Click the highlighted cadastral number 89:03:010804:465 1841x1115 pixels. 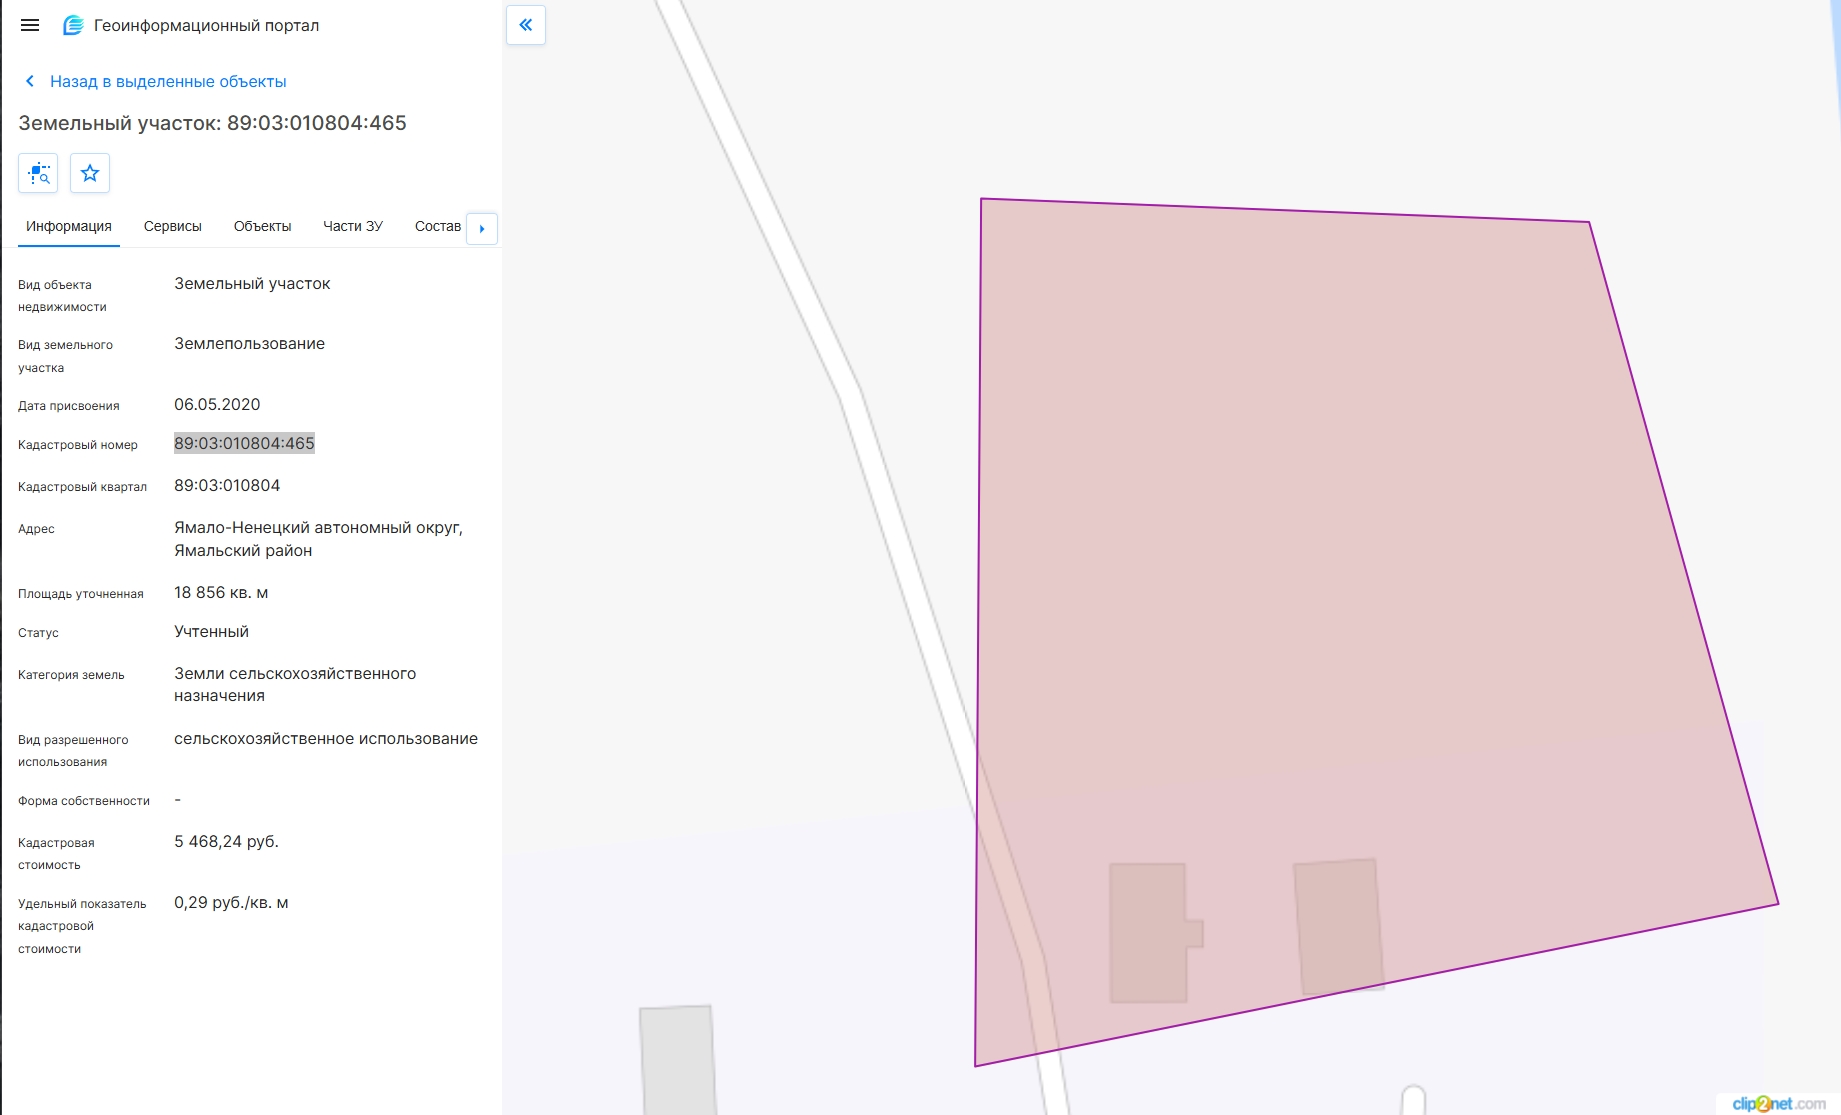244,443
